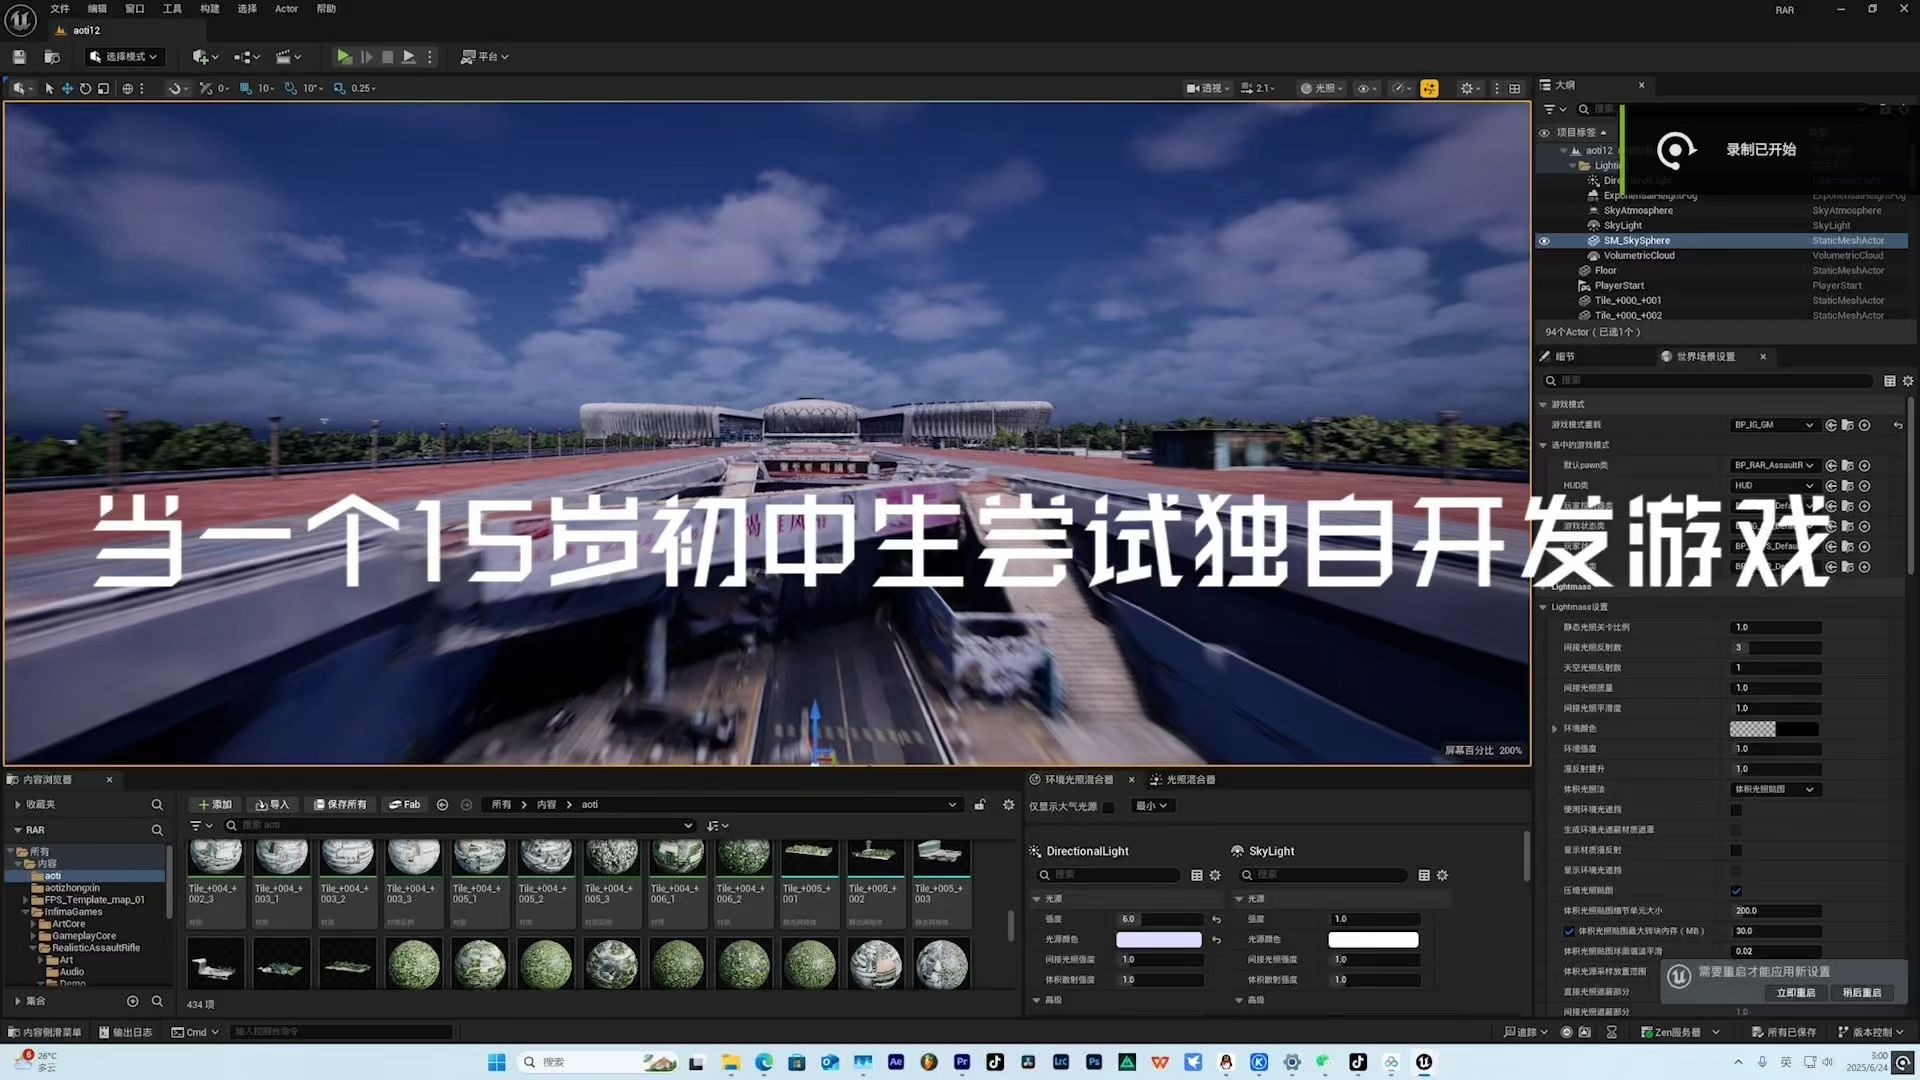This screenshot has width=1920, height=1080.
Task: Toggle 压缩光照贴图 checkbox
Action: (1736, 891)
